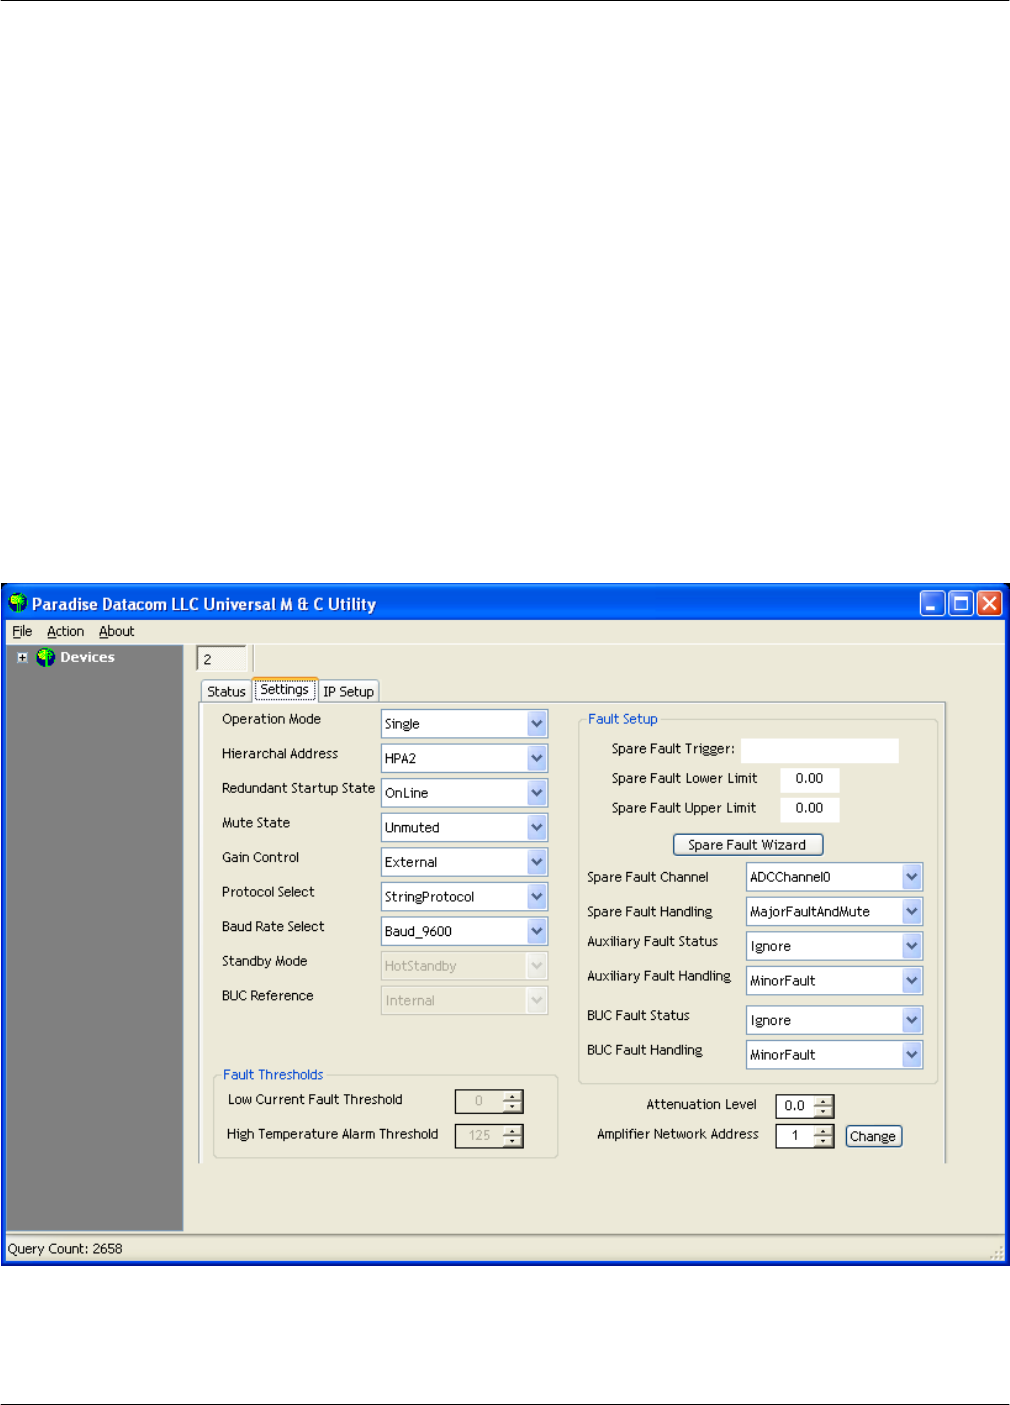1010x1405 pixels.
Task: Increase the Attenuation Level with up arrow
Action: click(x=824, y=1101)
